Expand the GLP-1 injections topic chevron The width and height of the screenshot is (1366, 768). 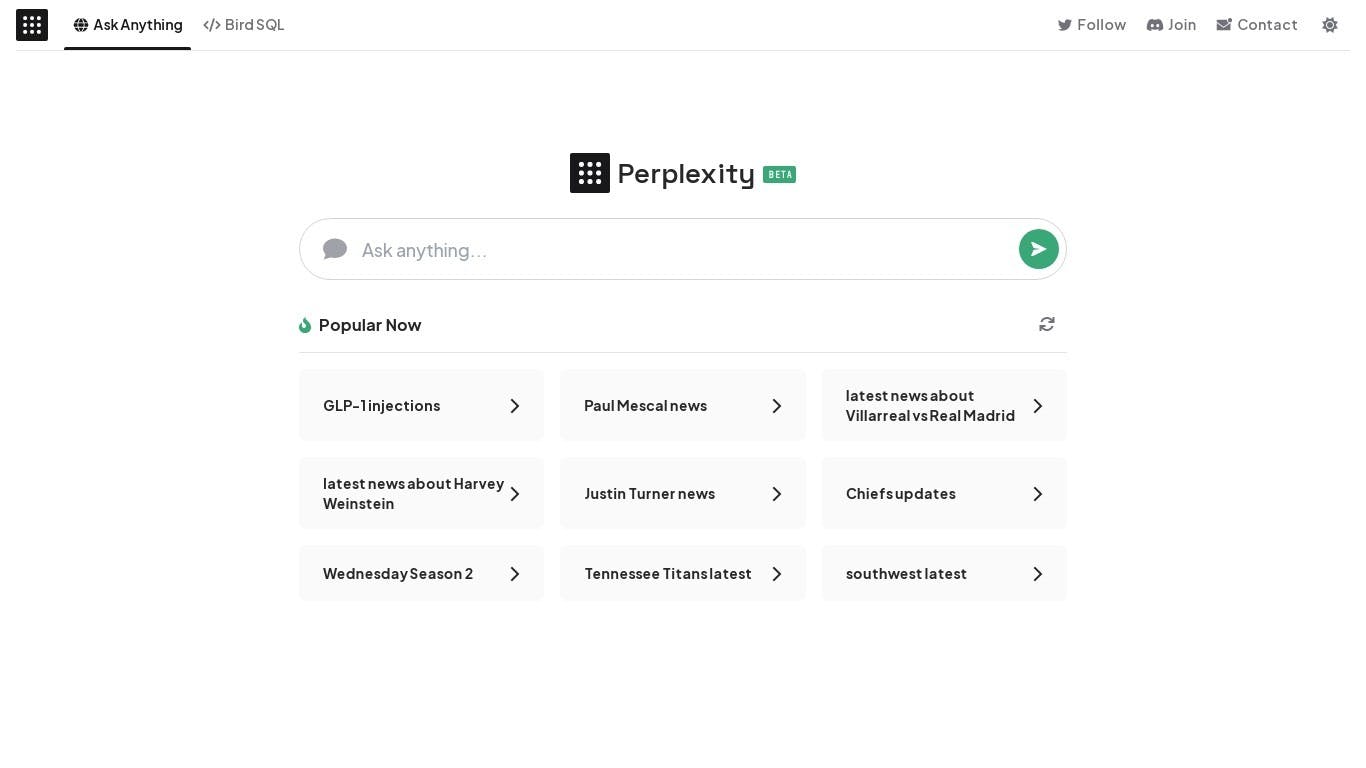[515, 406]
